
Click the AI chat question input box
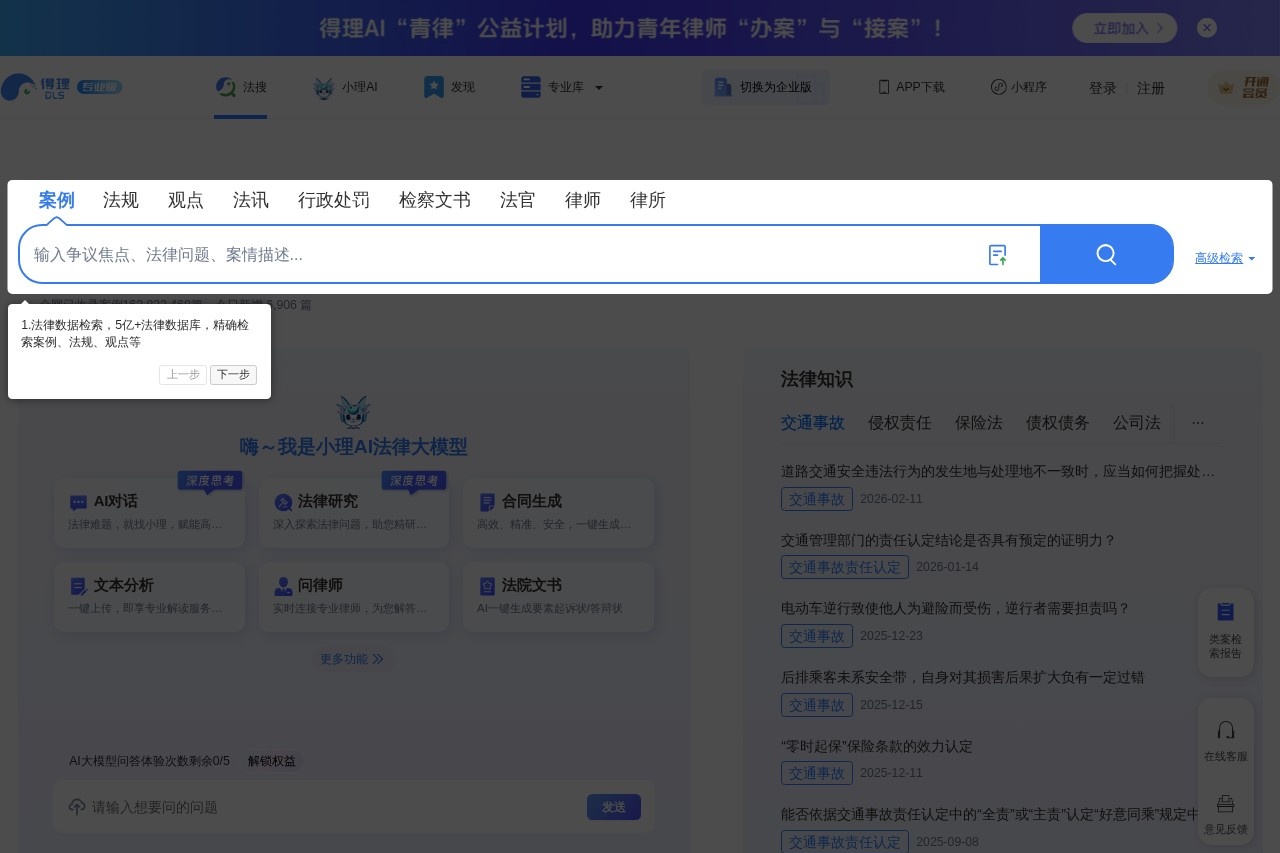pos(300,807)
